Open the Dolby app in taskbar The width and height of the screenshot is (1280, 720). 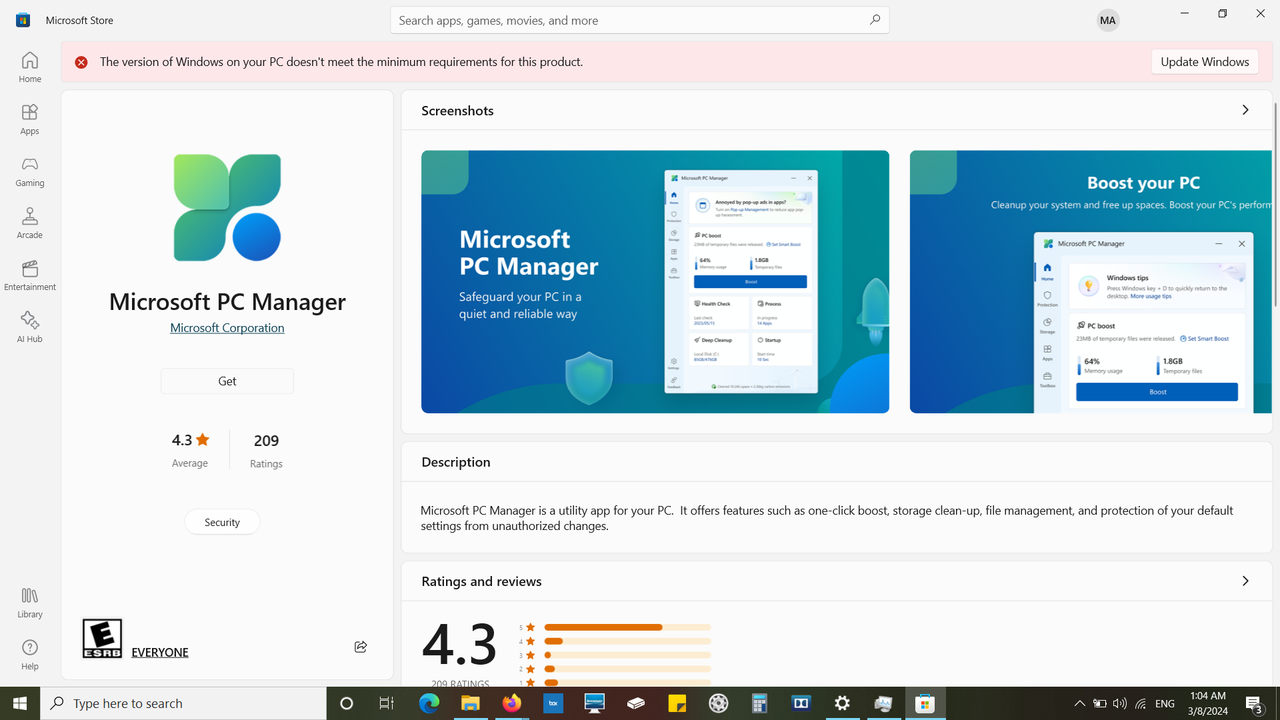[x=801, y=704]
